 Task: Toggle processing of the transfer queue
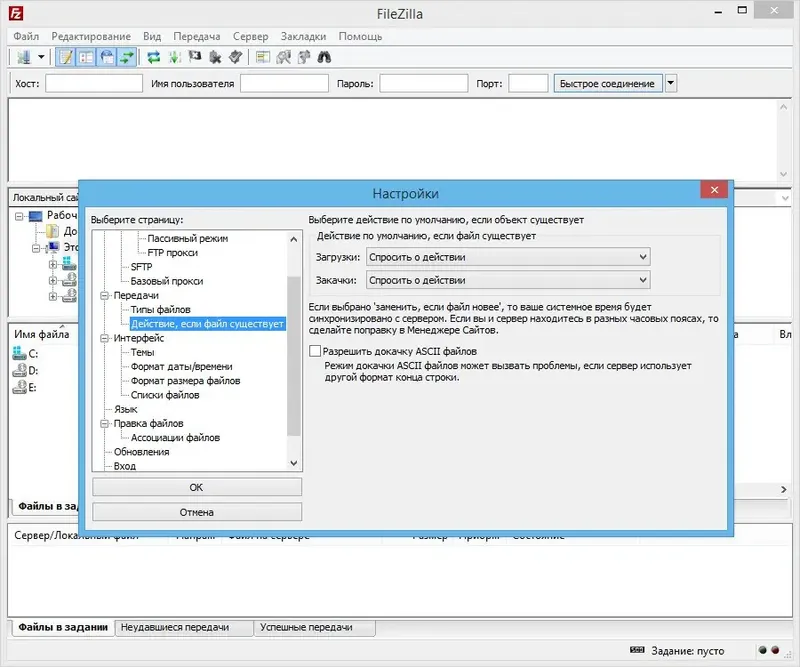pos(172,57)
